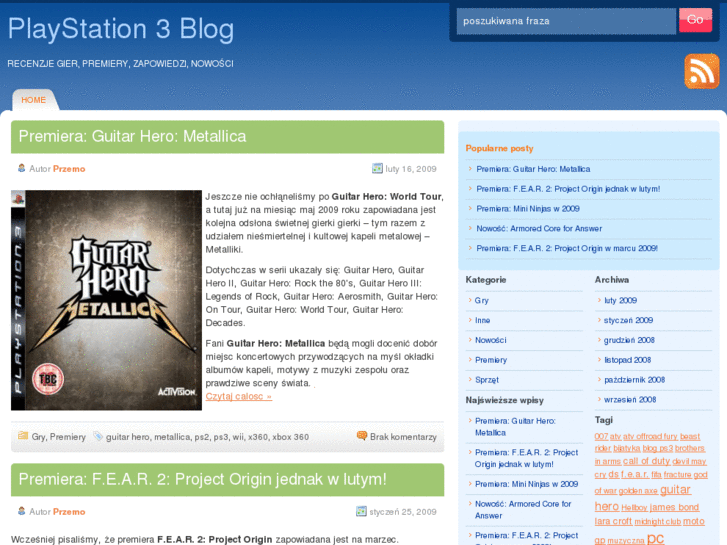Open popular post F.E.A.R. 2 jednak w lutym
This screenshot has height=545, width=727.
tap(568, 189)
